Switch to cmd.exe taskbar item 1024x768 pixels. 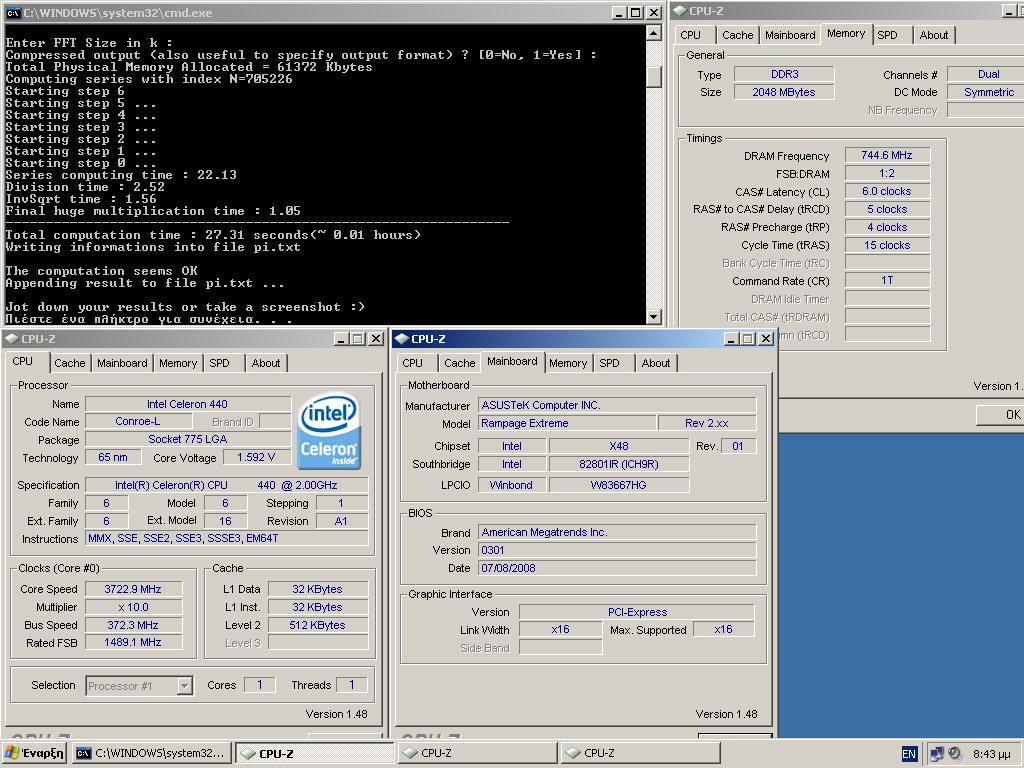click(151, 753)
